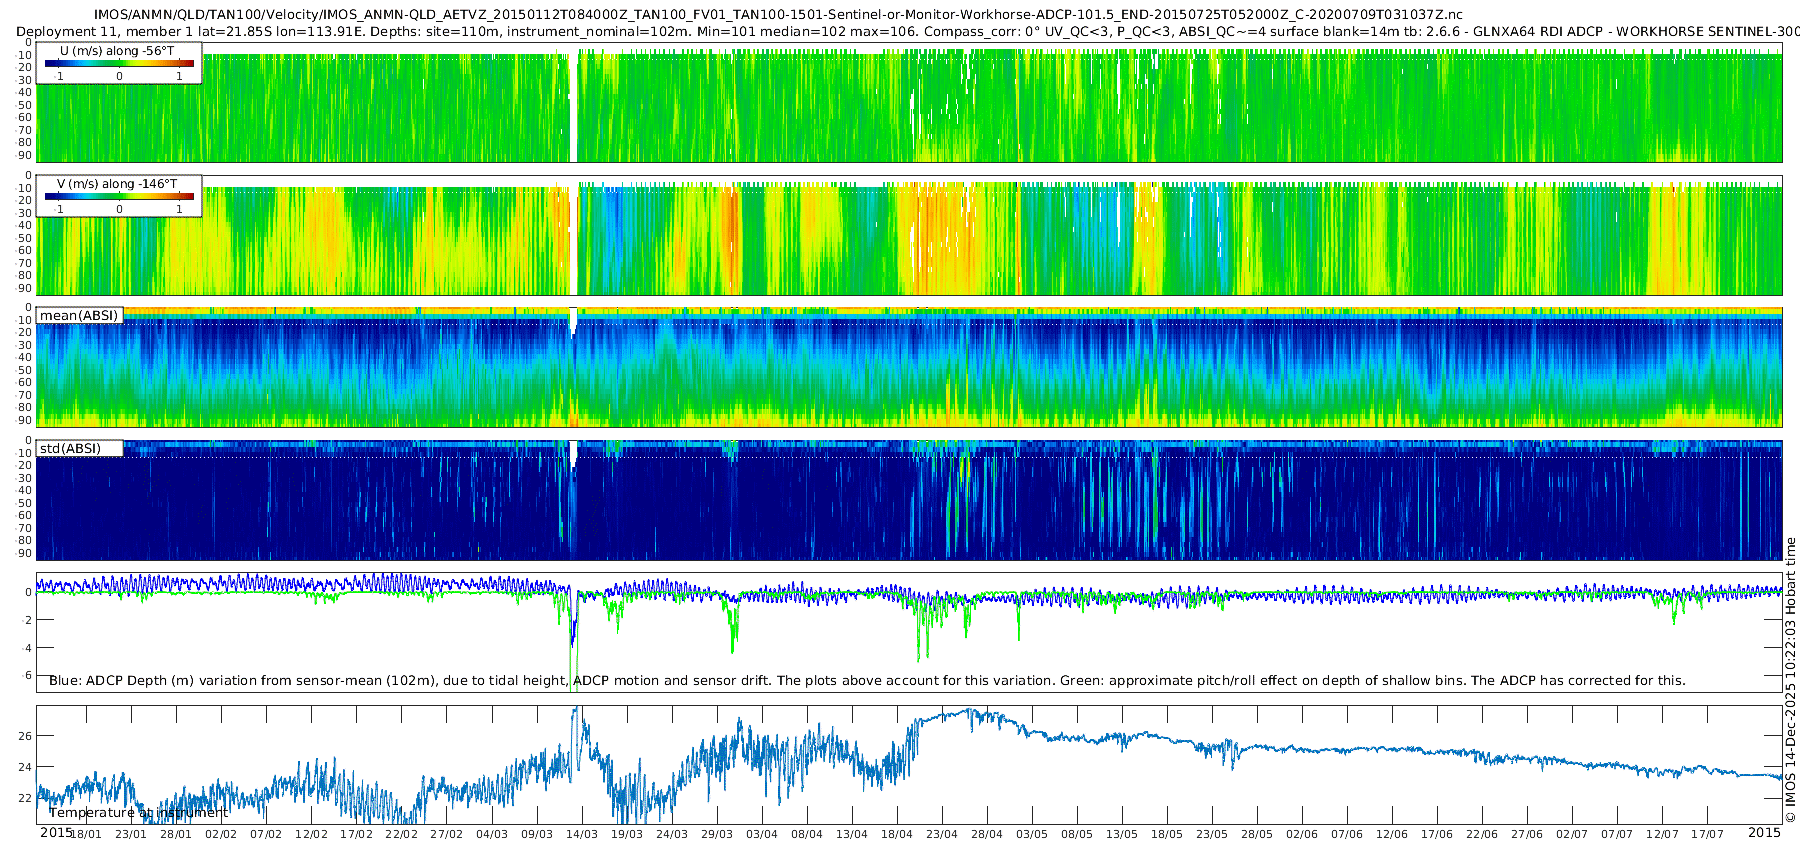Select the std(ABSI) panel label
Image resolution: width=1800 pixels, height=850 pixels.
click(x=70, y=448)
